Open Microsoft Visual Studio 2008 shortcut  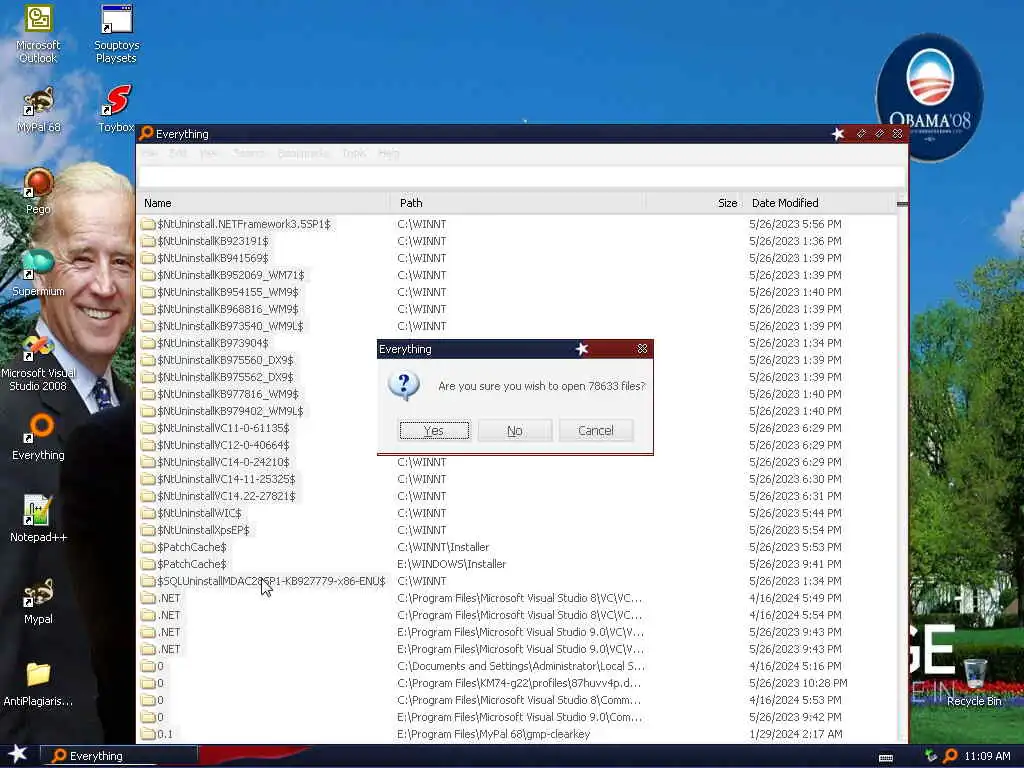tap(38, 363)
